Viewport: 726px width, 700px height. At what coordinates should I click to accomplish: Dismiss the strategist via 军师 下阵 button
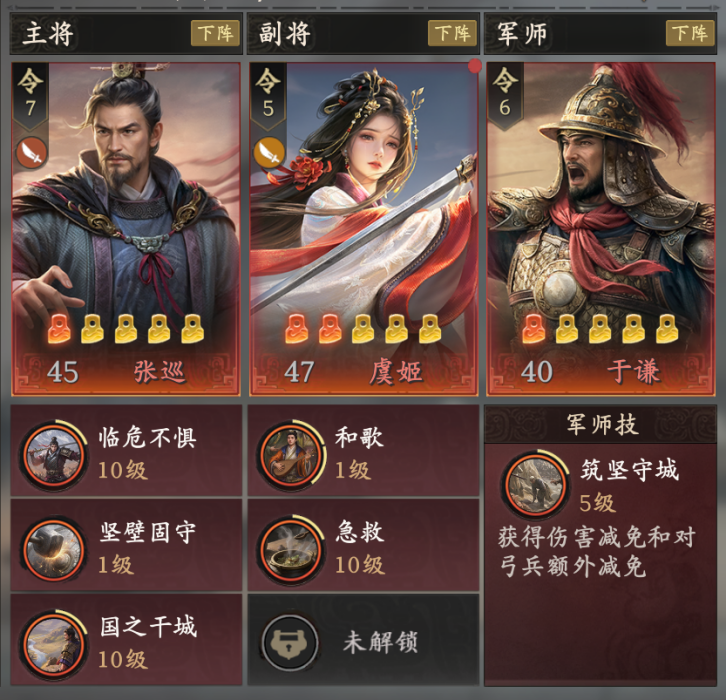tap(690, 33)
